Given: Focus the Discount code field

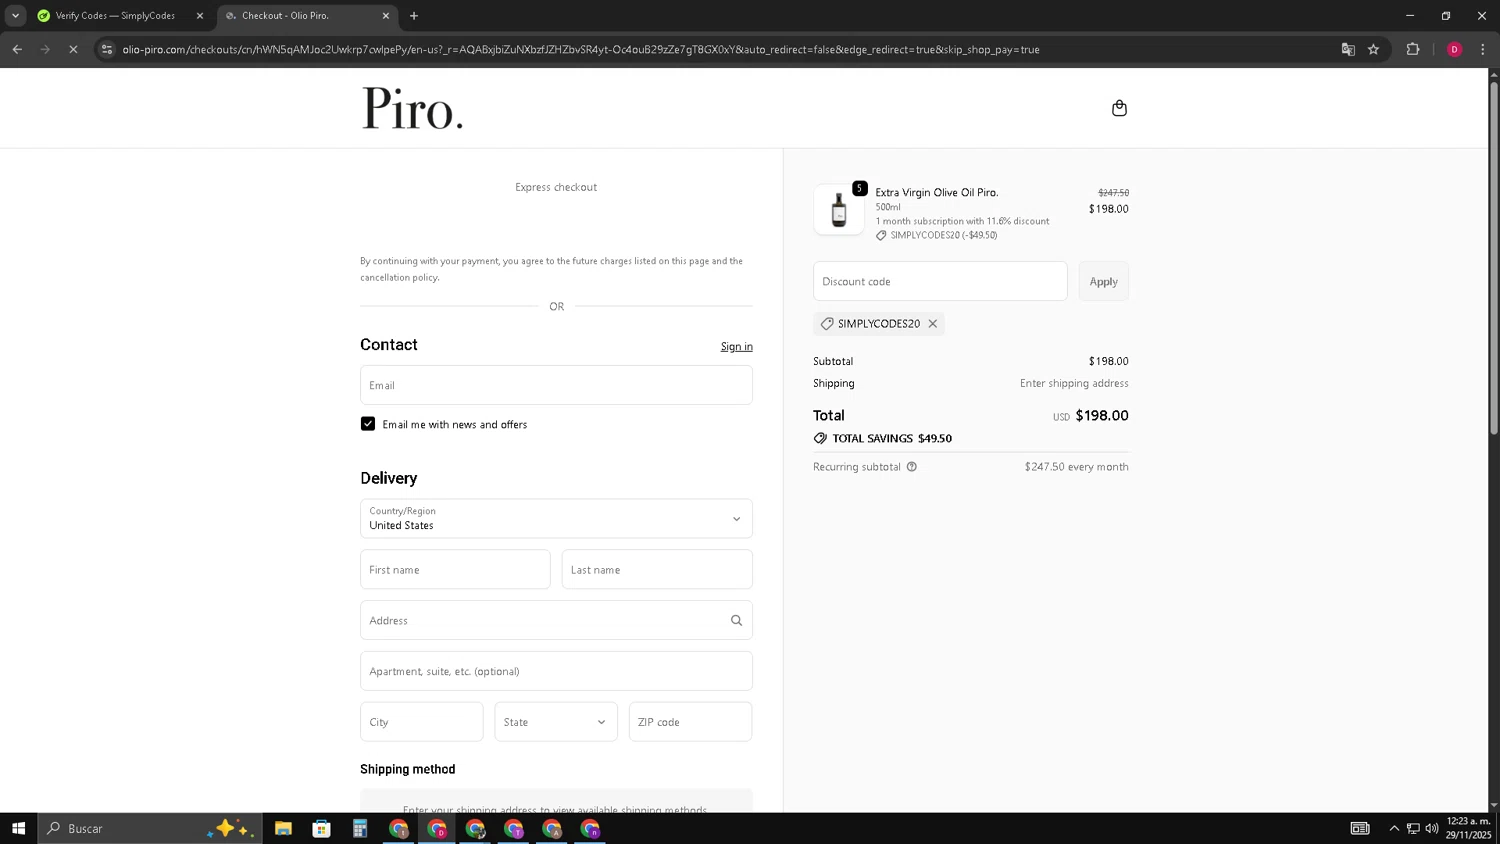Looking at the screenshot, I should click(x=940, y=282).
